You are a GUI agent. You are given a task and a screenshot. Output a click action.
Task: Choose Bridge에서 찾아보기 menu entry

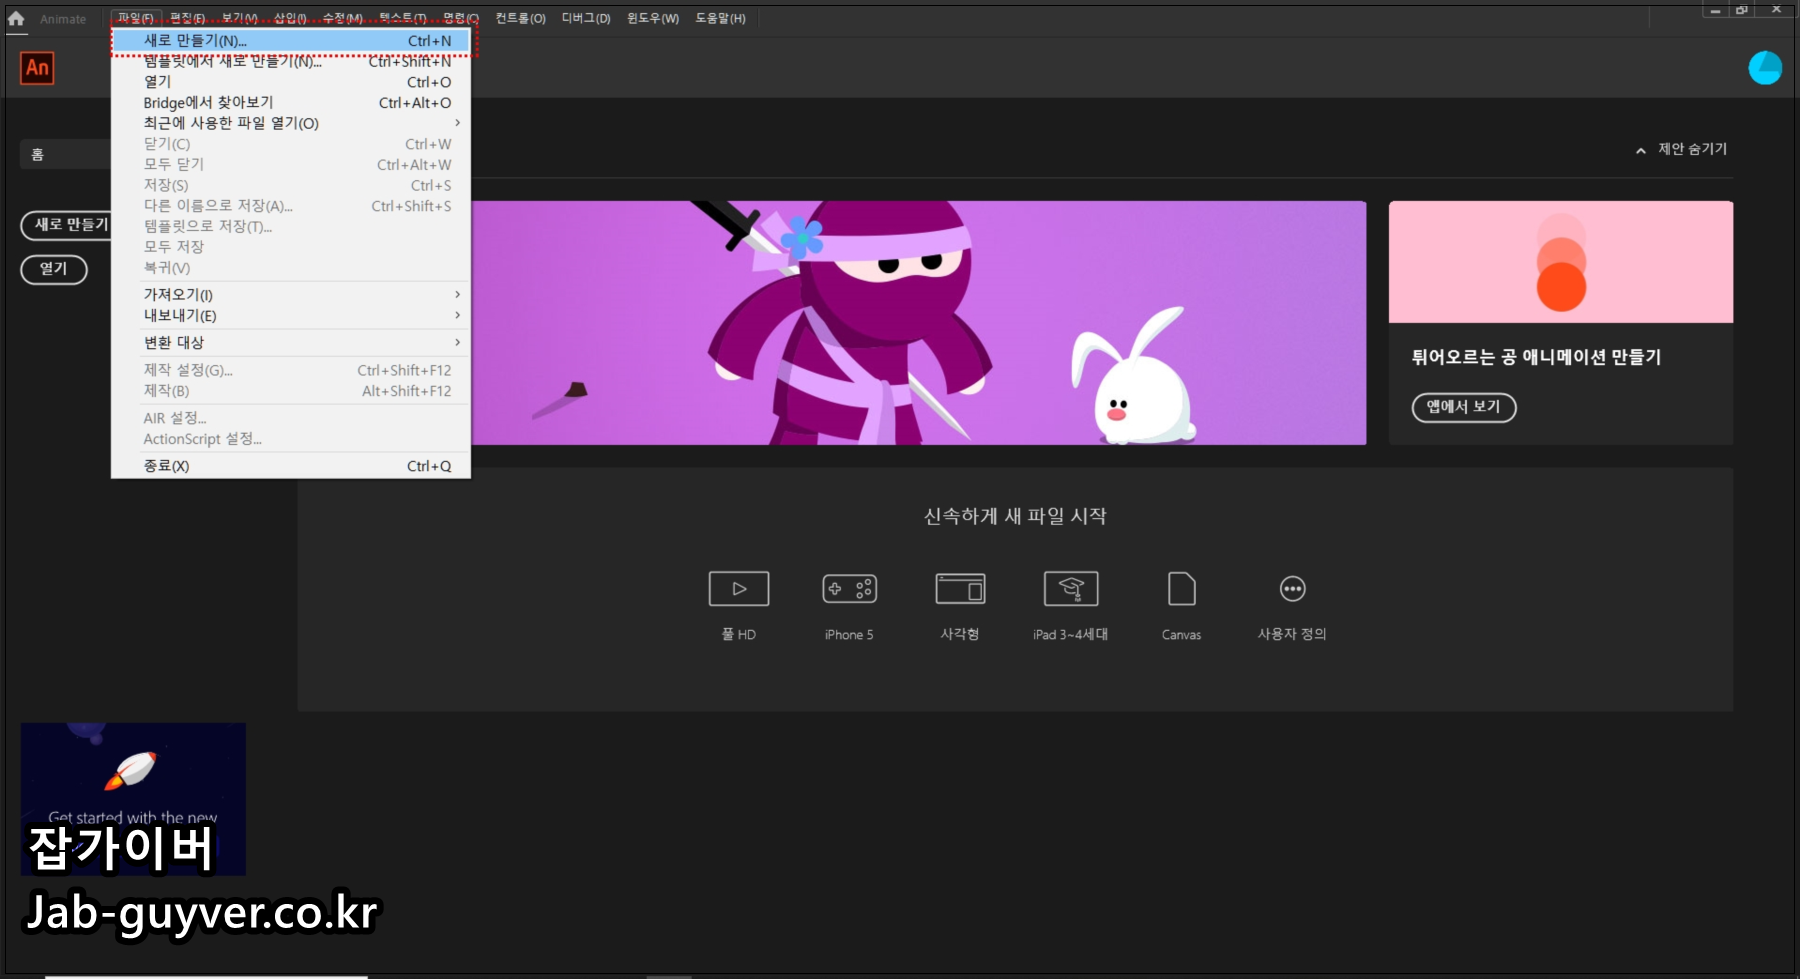pos(291,102)
